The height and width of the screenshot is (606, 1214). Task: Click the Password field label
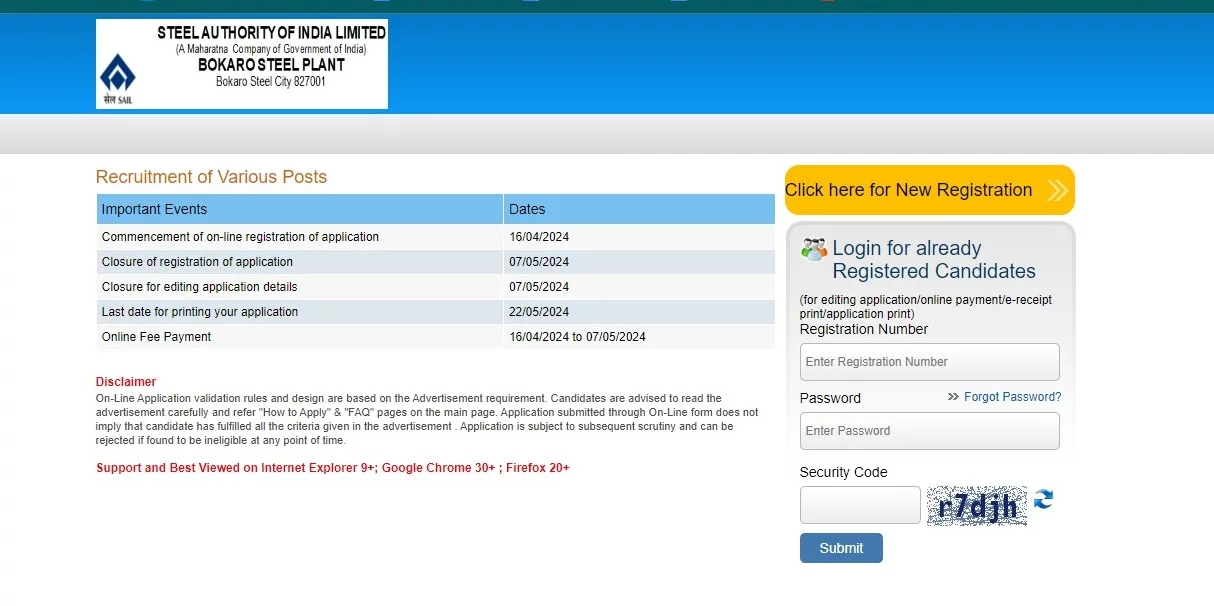[x=830, y=398]
